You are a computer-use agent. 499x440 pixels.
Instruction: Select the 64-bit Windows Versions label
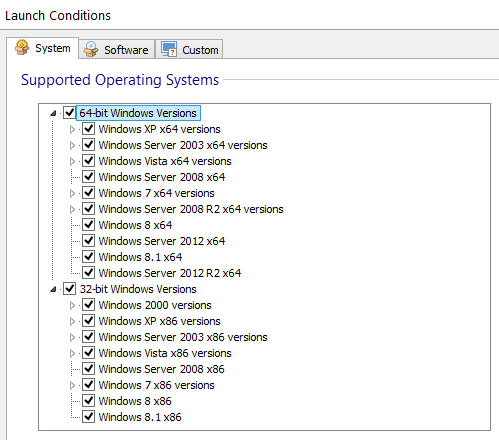(138, 113)
